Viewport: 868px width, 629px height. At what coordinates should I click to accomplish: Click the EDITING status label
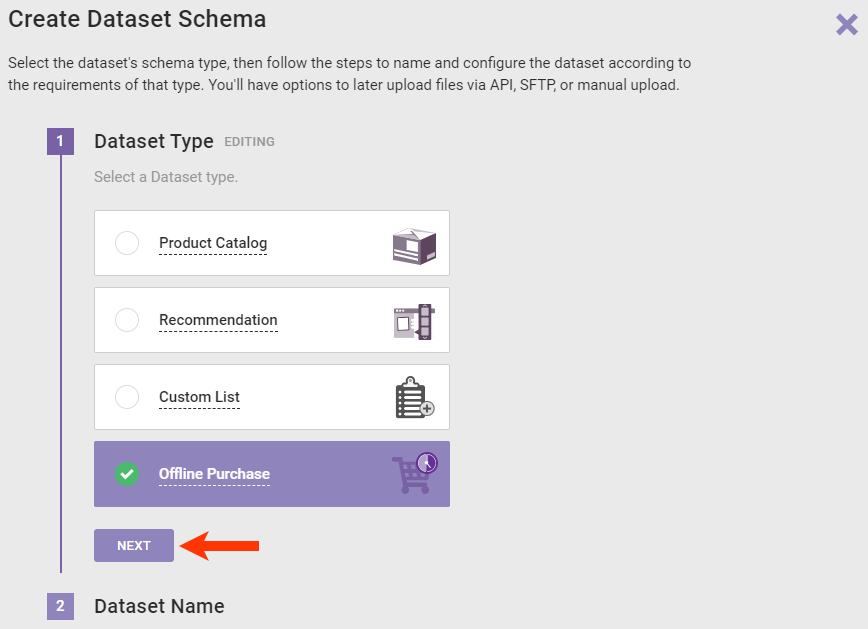point(249,142)
